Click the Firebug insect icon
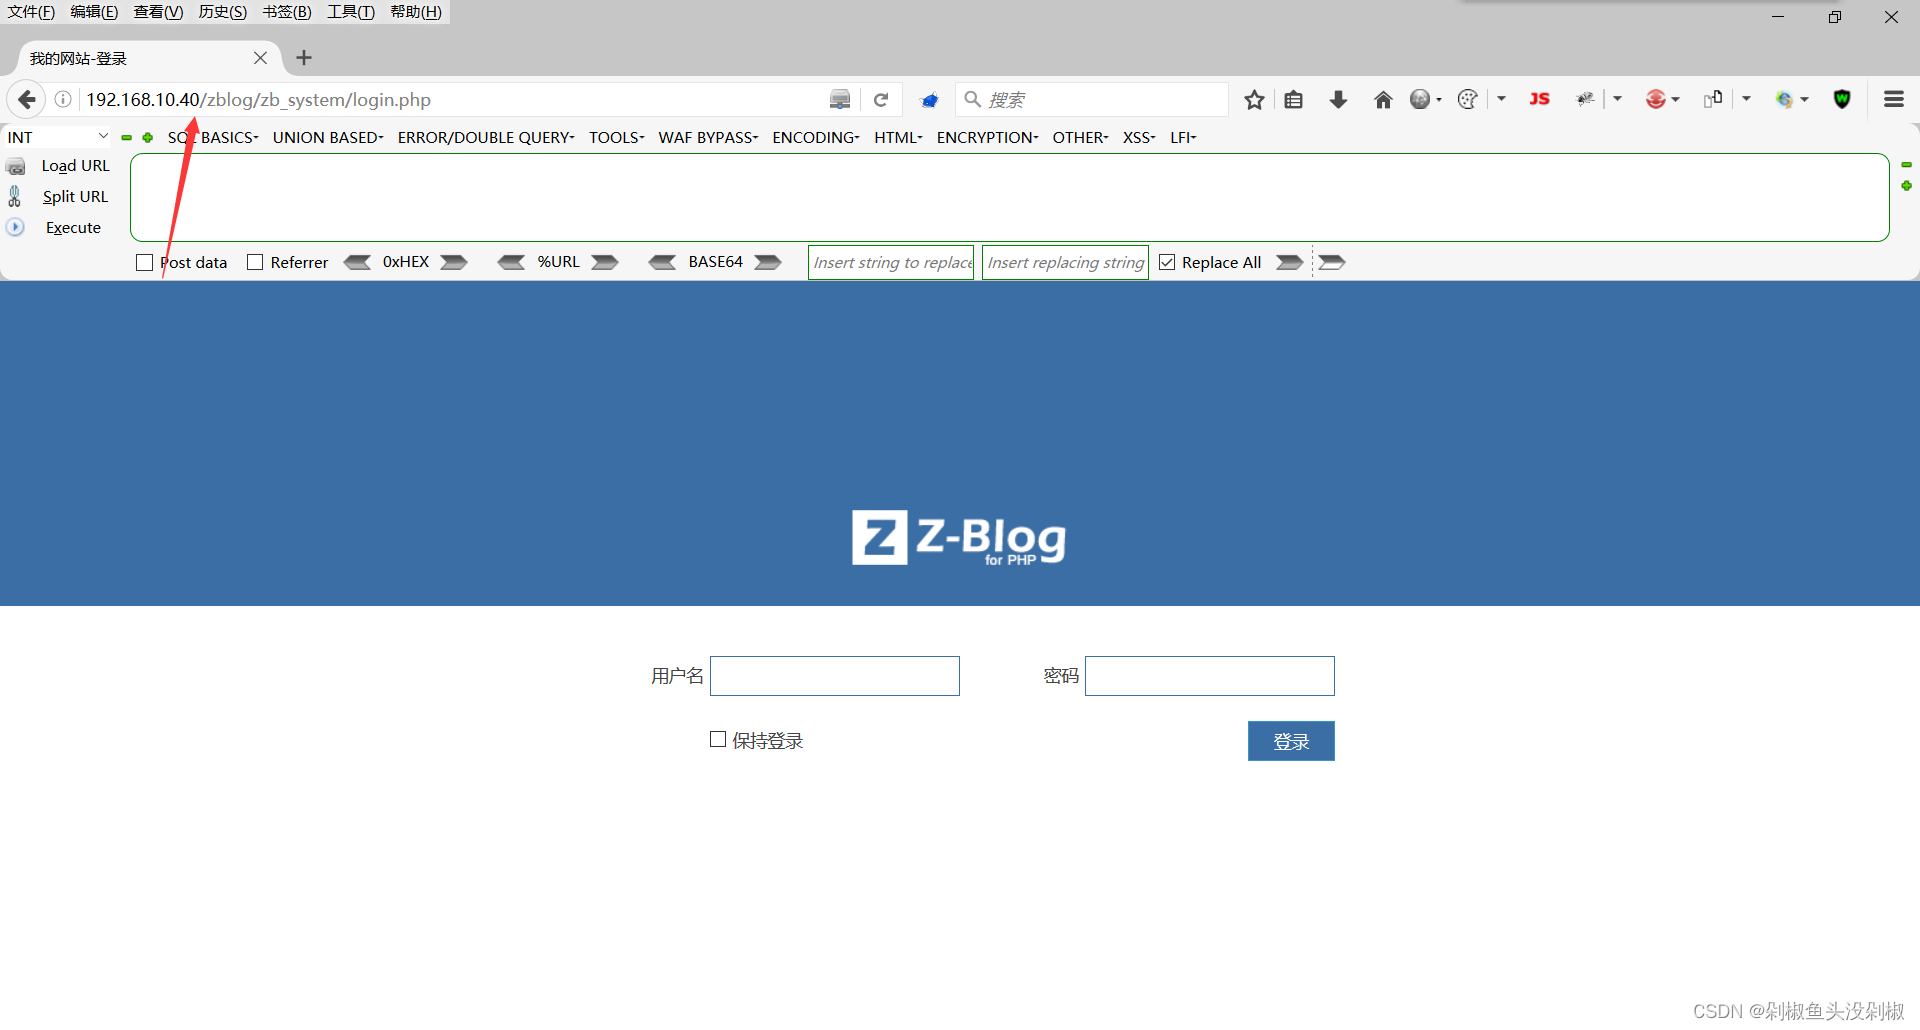This screenshot has height=1030, width=1920. (1585, 99)
